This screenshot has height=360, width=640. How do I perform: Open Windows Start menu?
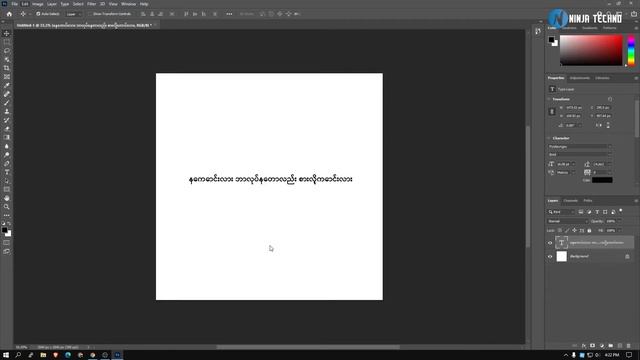coord(6,355)
